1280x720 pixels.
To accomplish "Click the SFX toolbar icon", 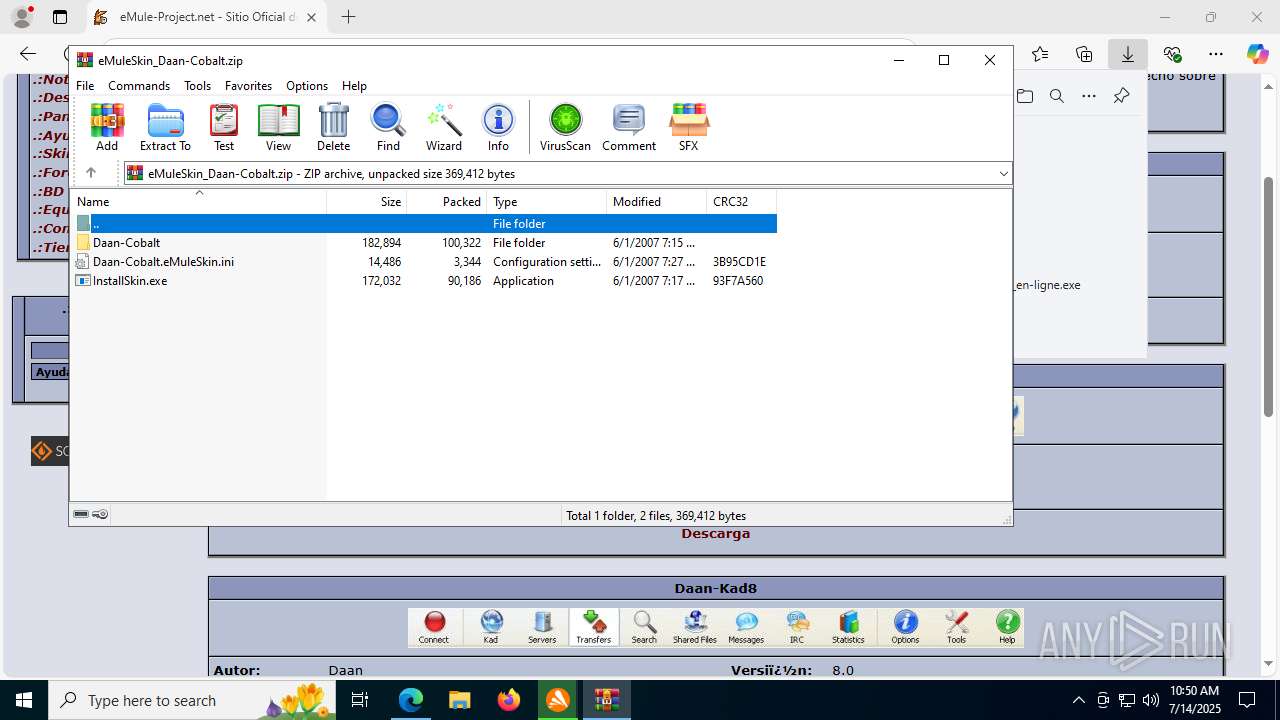I will click(x=688, y=127).
